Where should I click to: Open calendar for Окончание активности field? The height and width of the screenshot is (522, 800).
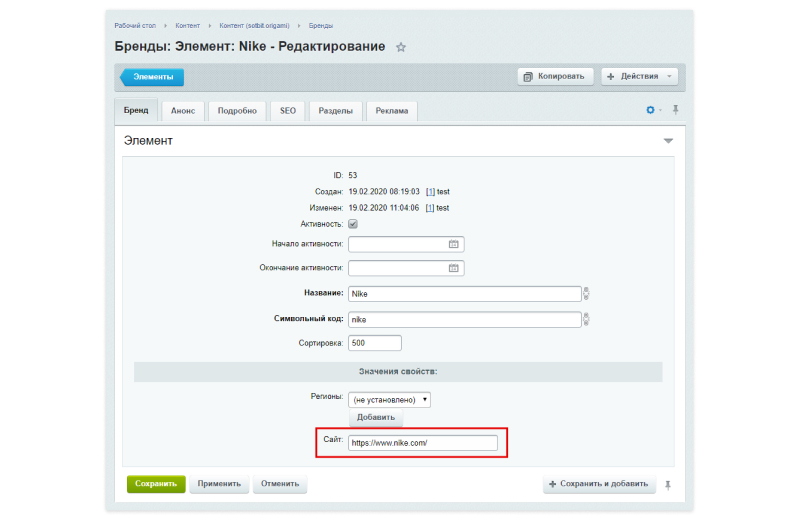(x=454, y=268)
